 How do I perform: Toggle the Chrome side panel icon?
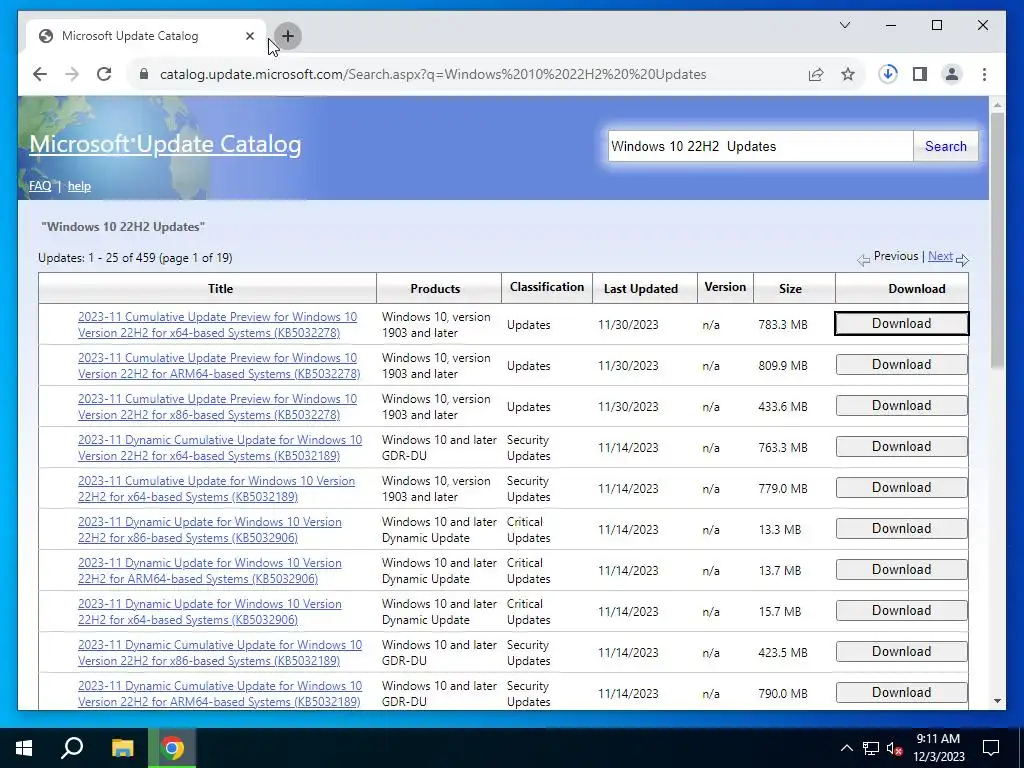[920, 74]
